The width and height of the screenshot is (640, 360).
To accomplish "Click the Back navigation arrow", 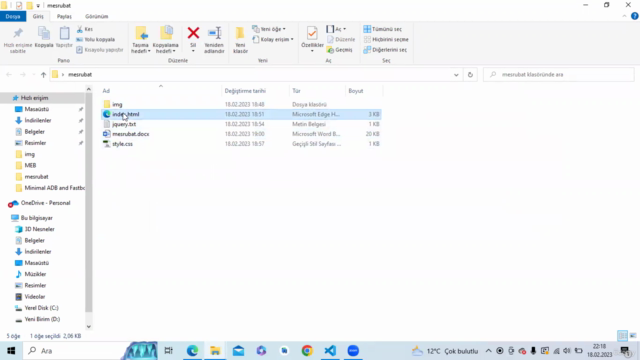I will click(9, 75).
